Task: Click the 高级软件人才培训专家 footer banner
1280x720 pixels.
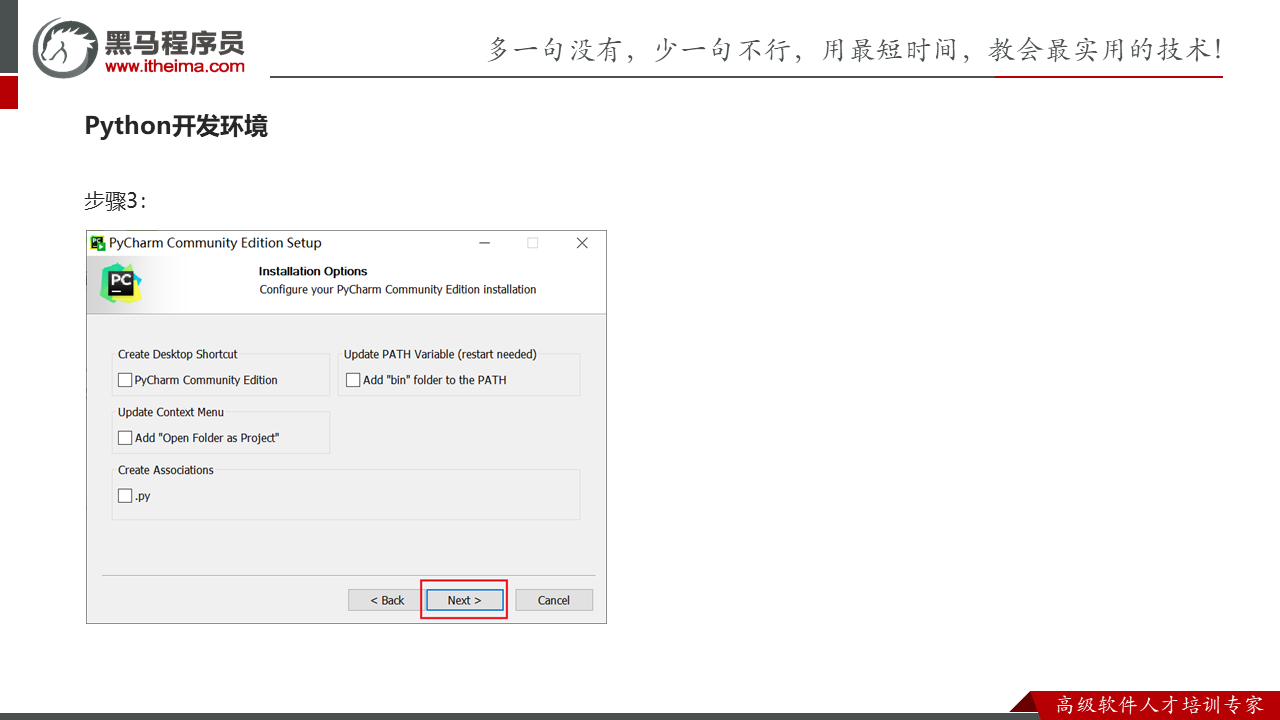Action: [1159, 705]
